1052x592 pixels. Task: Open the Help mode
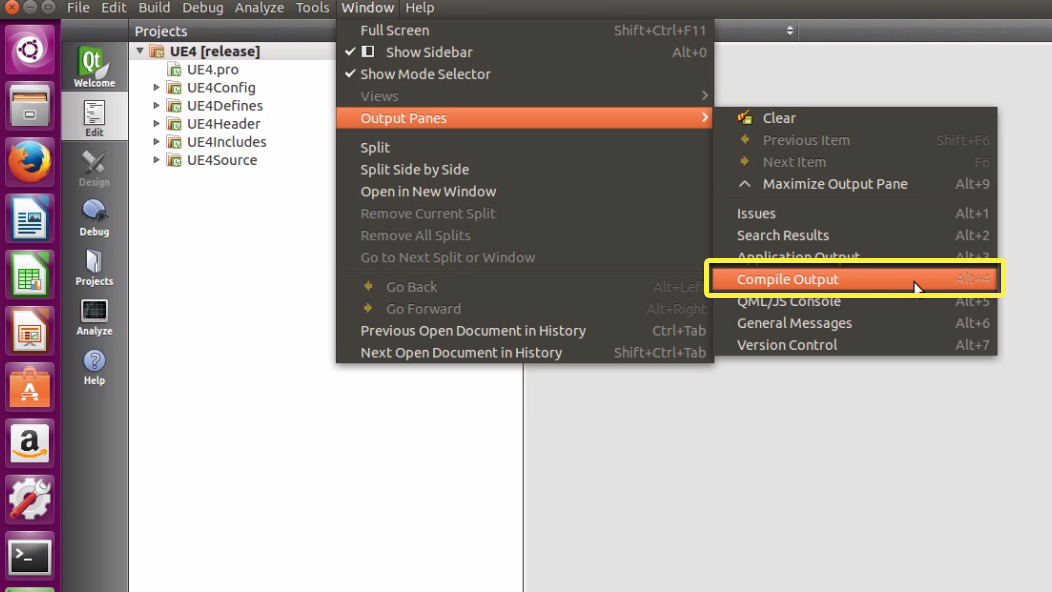[94, 366]
